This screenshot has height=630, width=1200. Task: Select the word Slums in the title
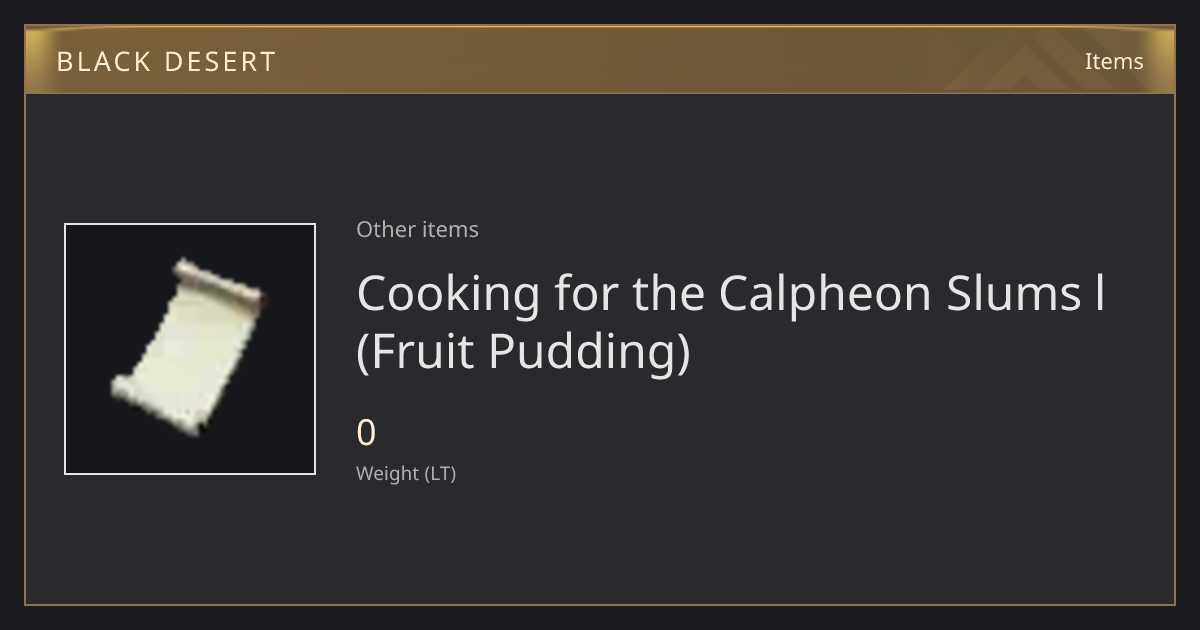1031,293
